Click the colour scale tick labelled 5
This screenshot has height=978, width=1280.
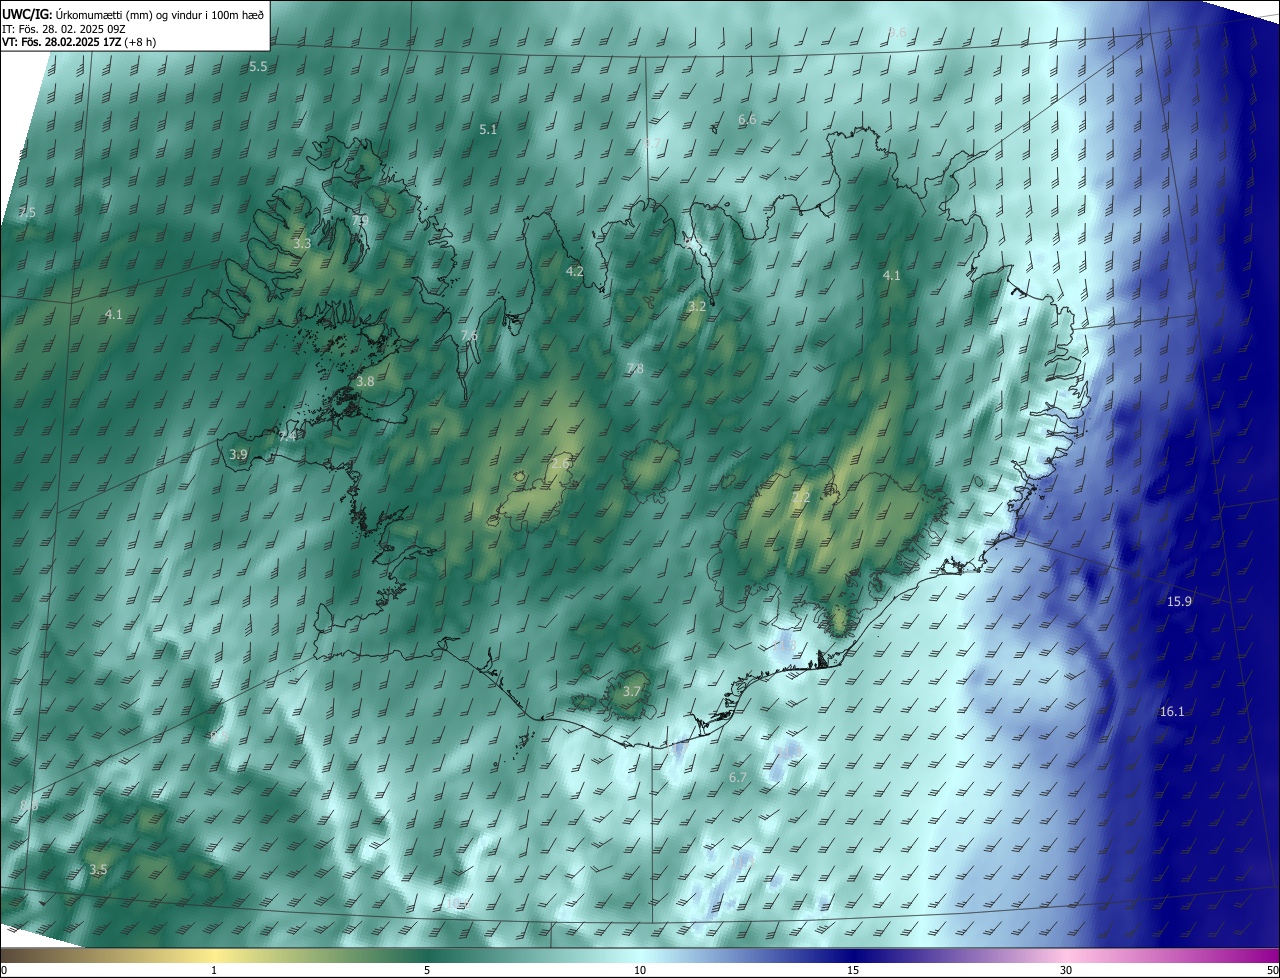[x=427, y=970]
